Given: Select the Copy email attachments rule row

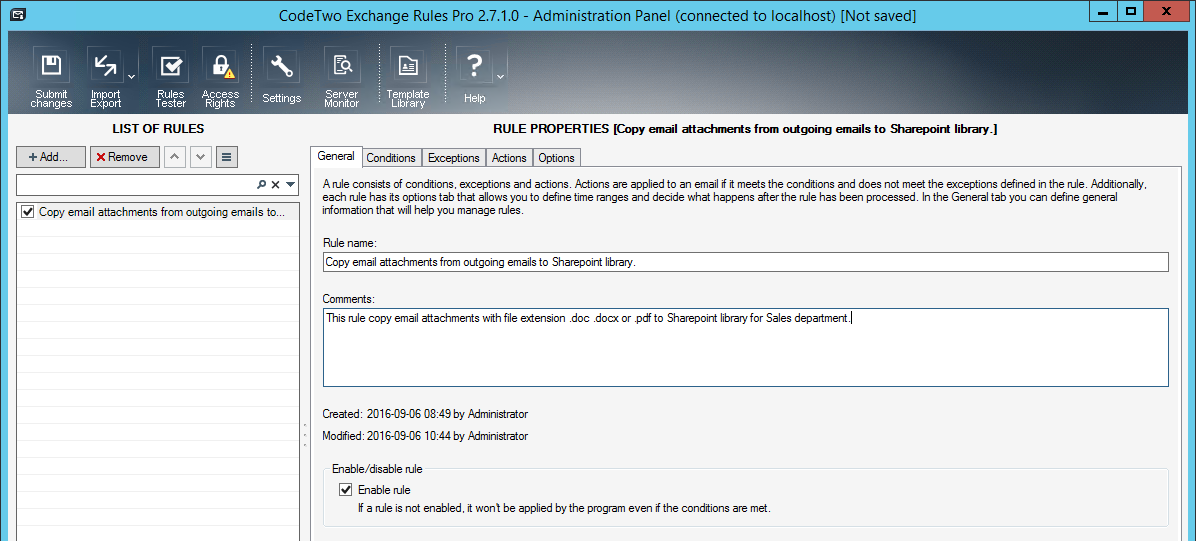Looking at the screenshot, I should point(157,212).
